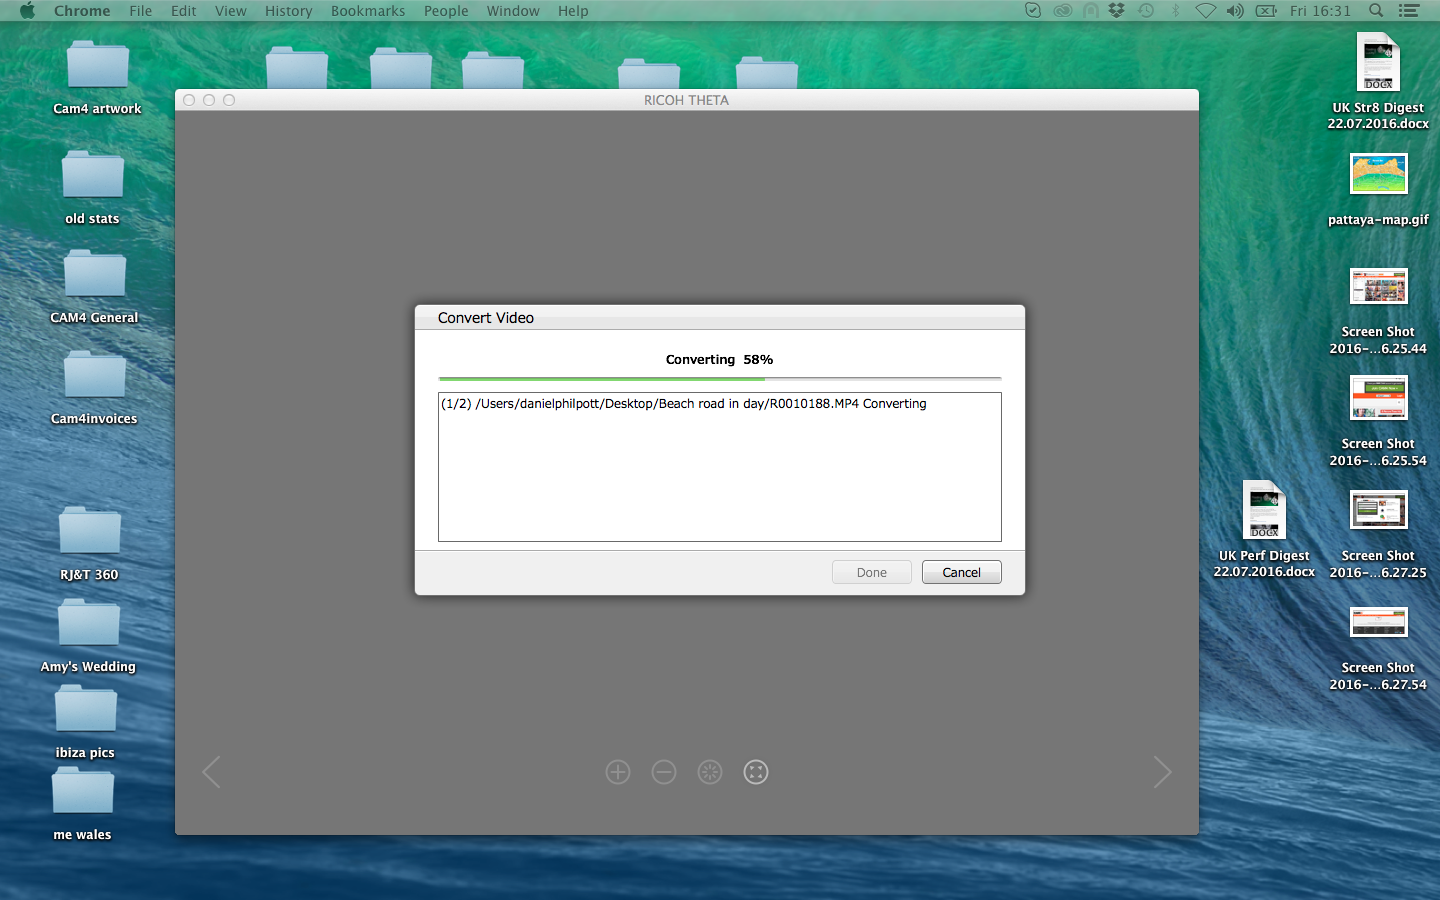Open the Apple menu
Screen dimensions: 1440x900
(27, 11)
